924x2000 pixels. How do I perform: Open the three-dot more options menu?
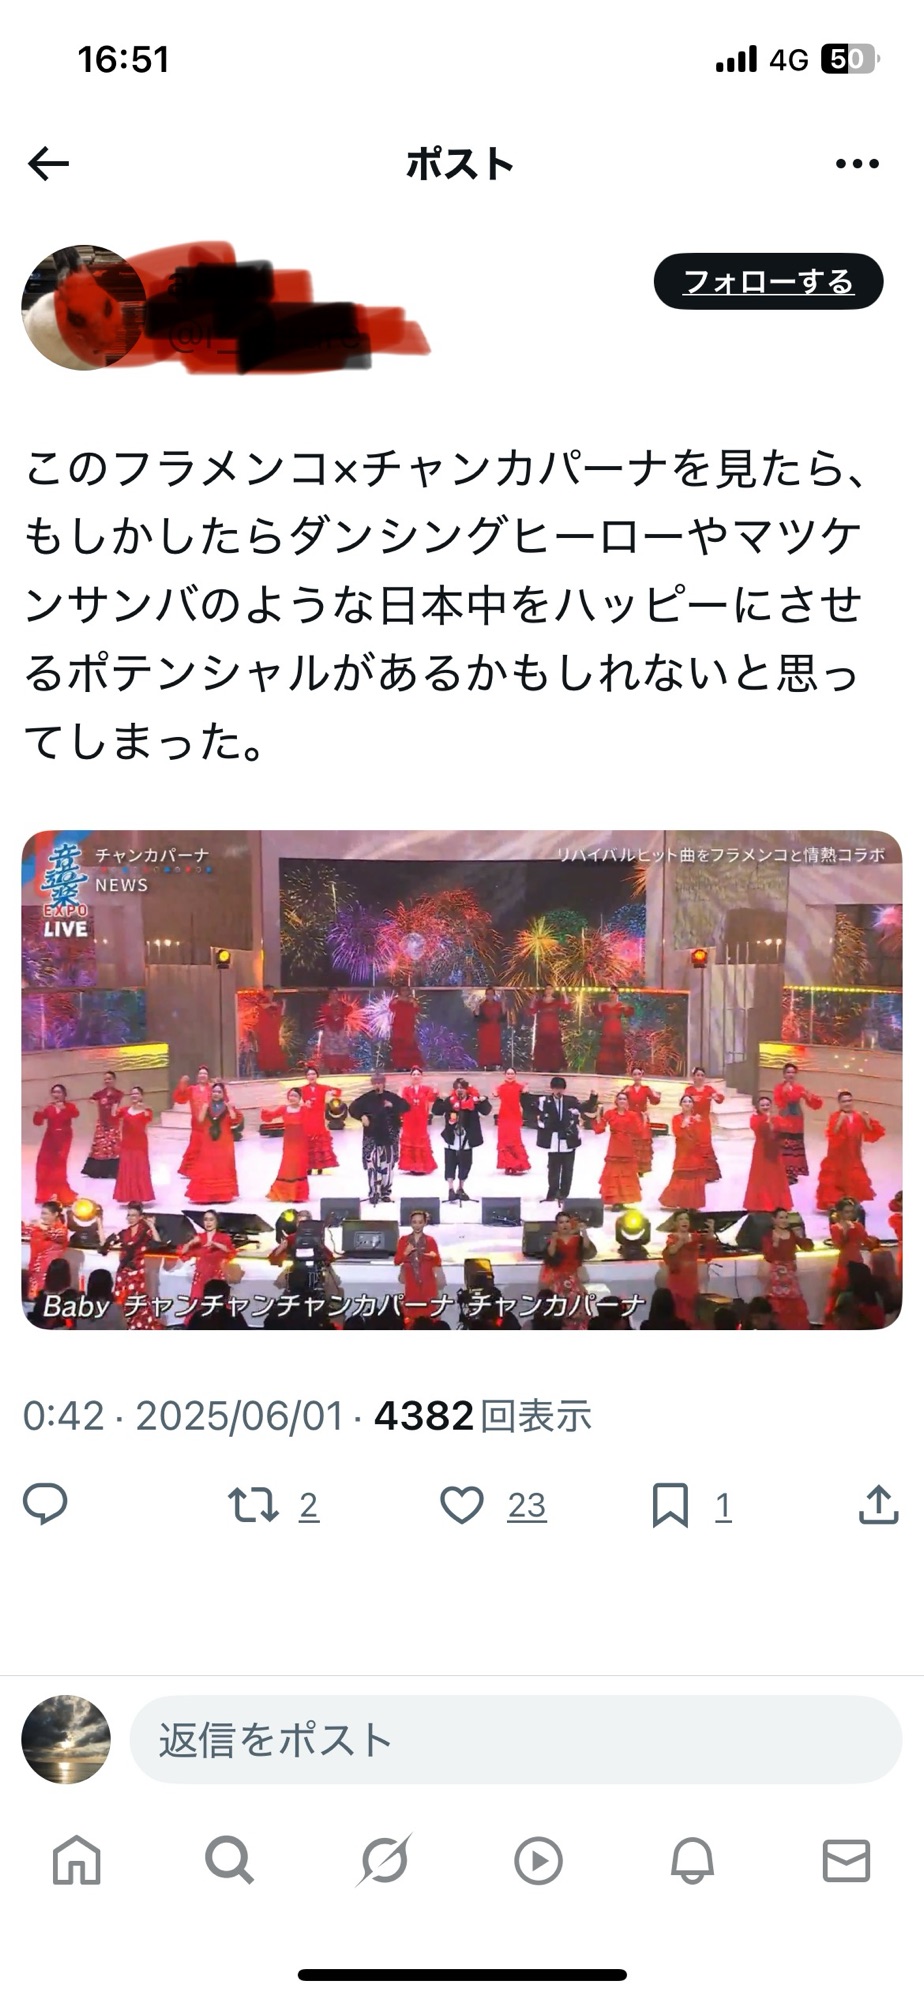(857, 164)
